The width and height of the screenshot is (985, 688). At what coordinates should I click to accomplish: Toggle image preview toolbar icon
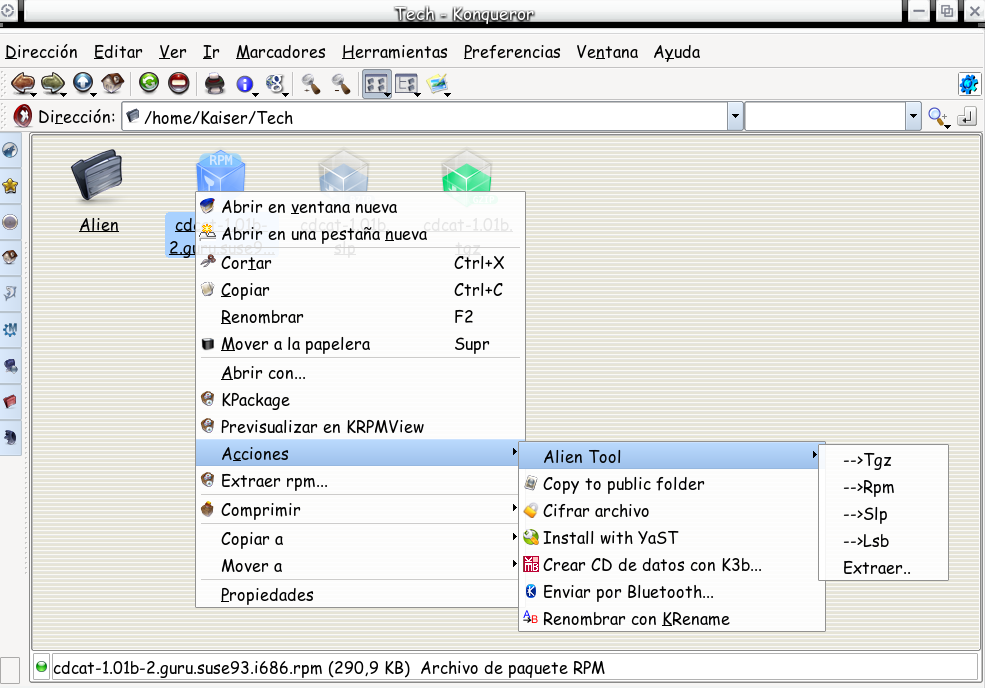(x=438, y=84)
